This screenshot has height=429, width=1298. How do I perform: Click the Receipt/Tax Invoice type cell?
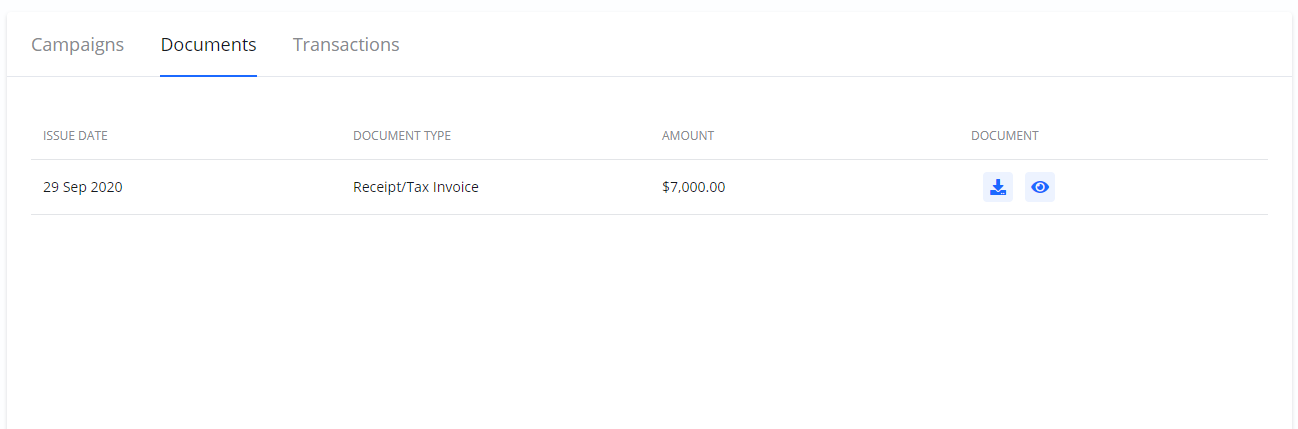416,187
